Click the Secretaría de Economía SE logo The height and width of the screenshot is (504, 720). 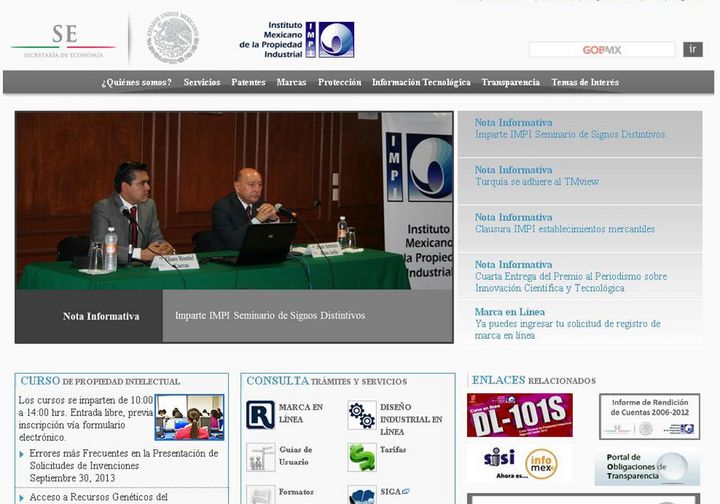(64, 40)
